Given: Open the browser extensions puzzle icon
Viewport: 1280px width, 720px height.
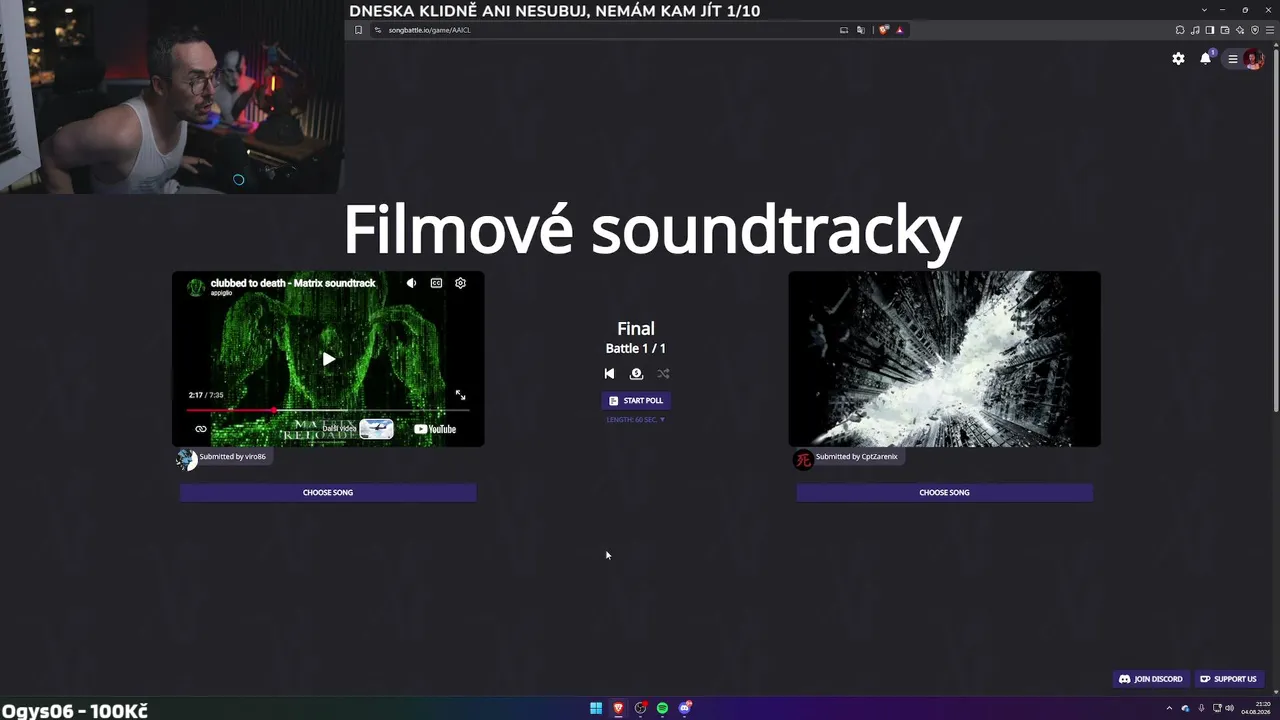Looking at the screenshot, I should 1180,30.
